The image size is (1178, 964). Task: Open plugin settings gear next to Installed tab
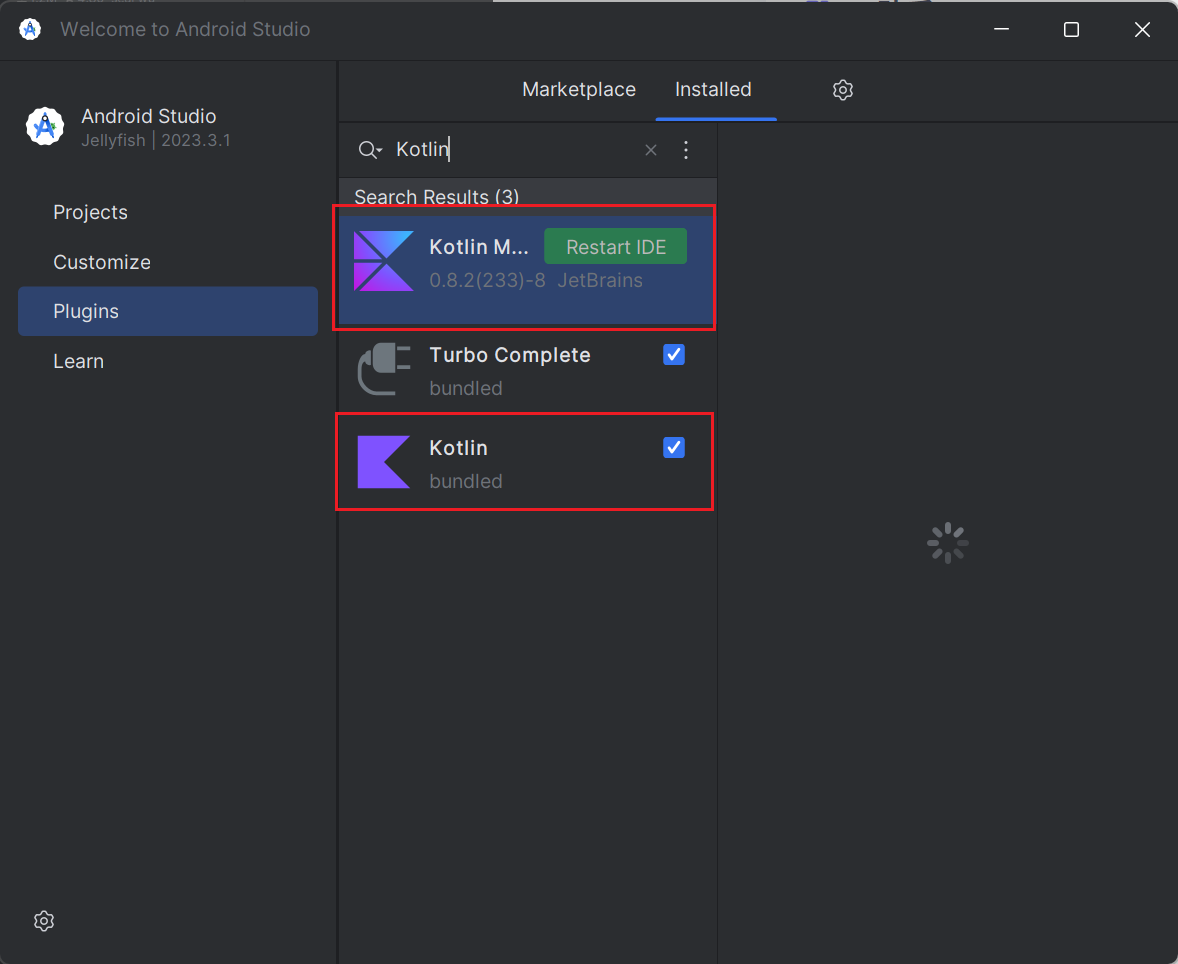tap(843, 90)
